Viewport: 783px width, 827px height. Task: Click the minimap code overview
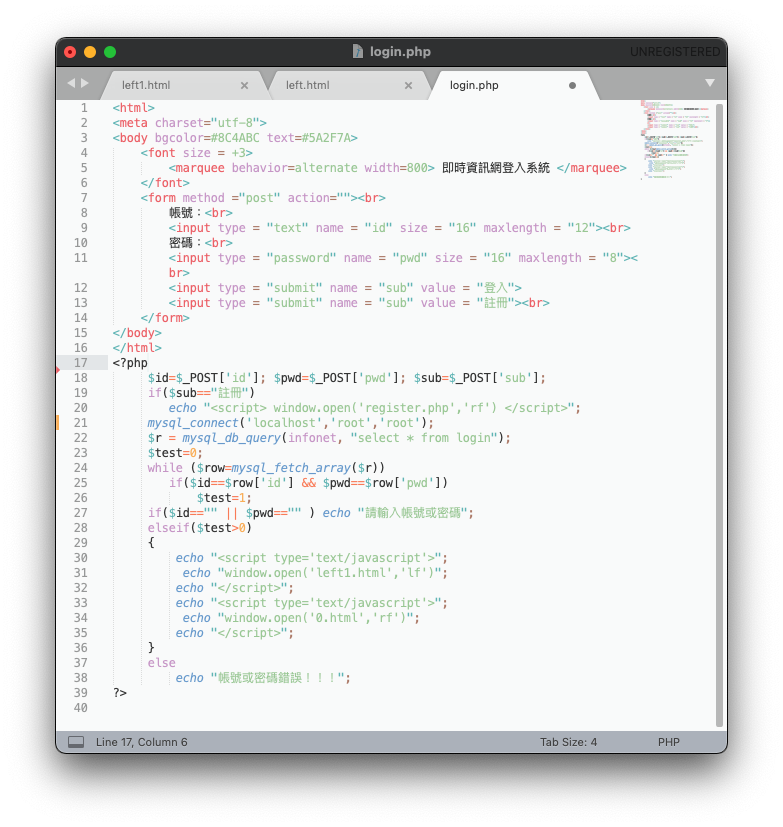coord(676,140)
